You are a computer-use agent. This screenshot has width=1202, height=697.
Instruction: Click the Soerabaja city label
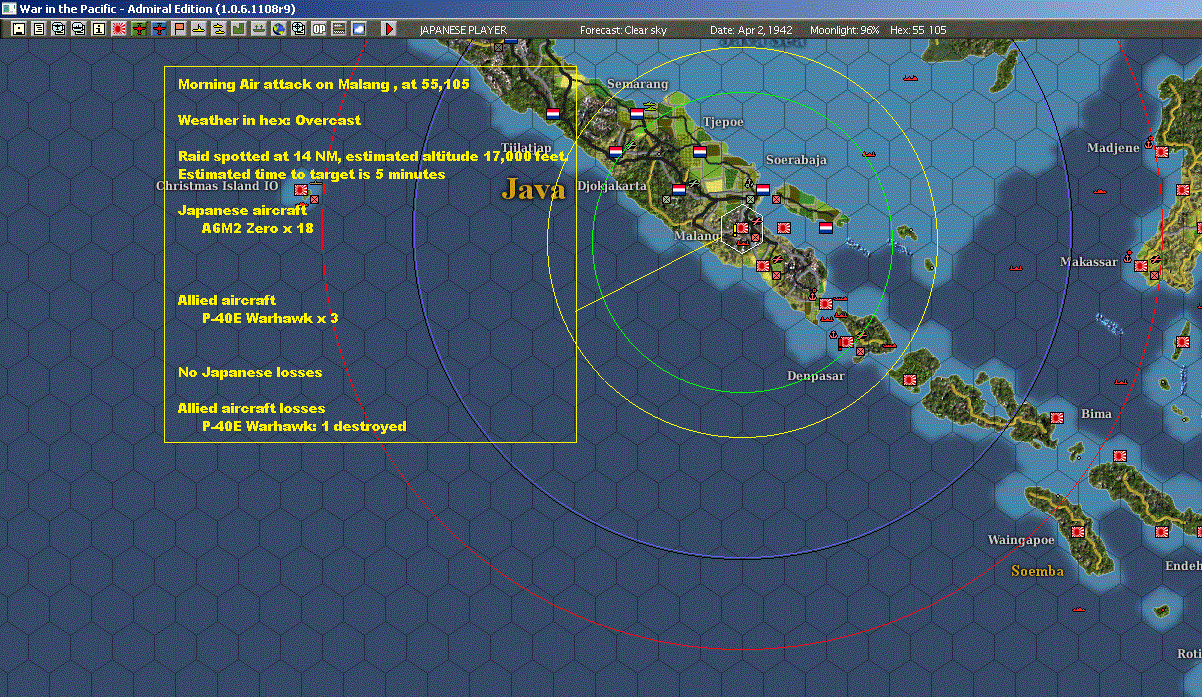tap(797, 159)
